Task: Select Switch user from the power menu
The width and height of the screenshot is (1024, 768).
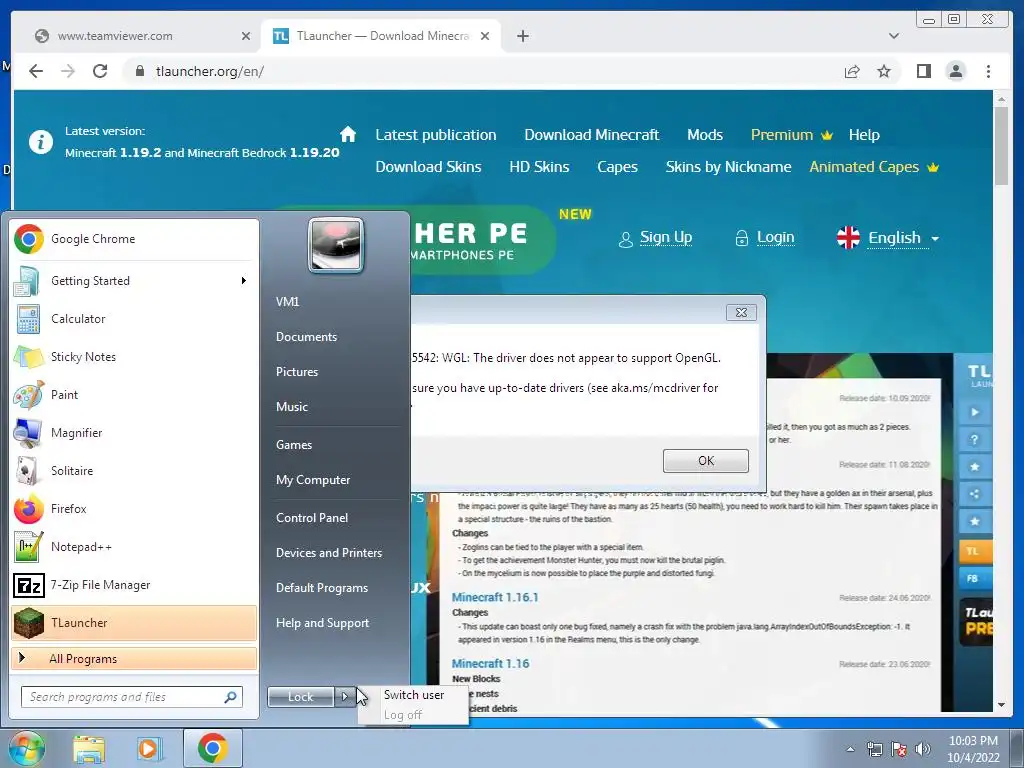Action: tap(413, 695)
